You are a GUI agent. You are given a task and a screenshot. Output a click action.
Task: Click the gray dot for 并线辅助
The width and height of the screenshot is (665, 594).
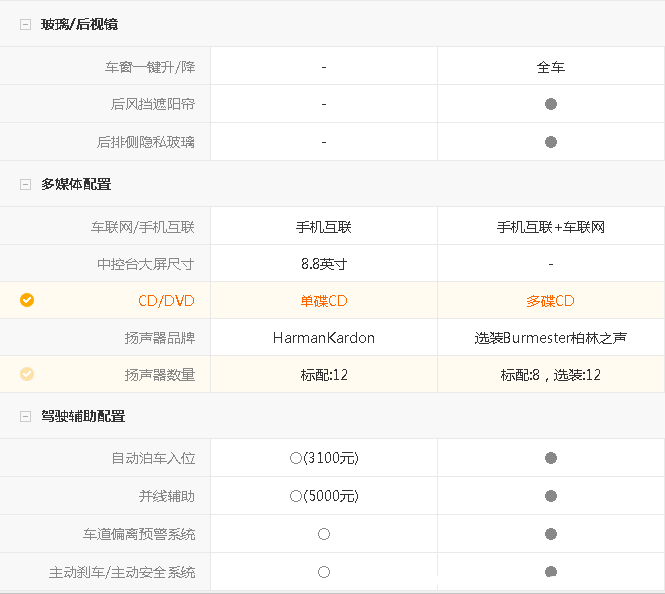pos(551,496)
